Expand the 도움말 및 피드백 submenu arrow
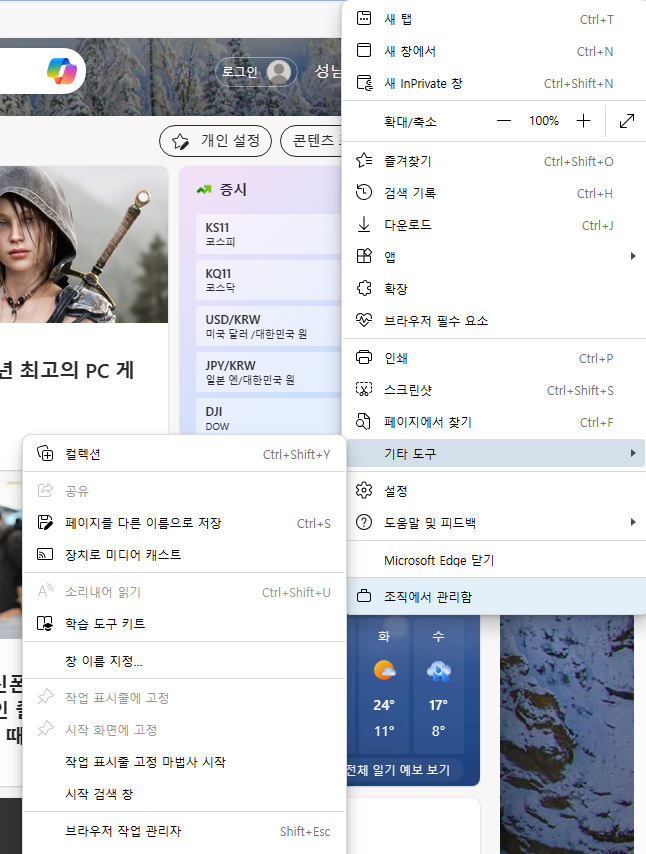 point(633,522)
